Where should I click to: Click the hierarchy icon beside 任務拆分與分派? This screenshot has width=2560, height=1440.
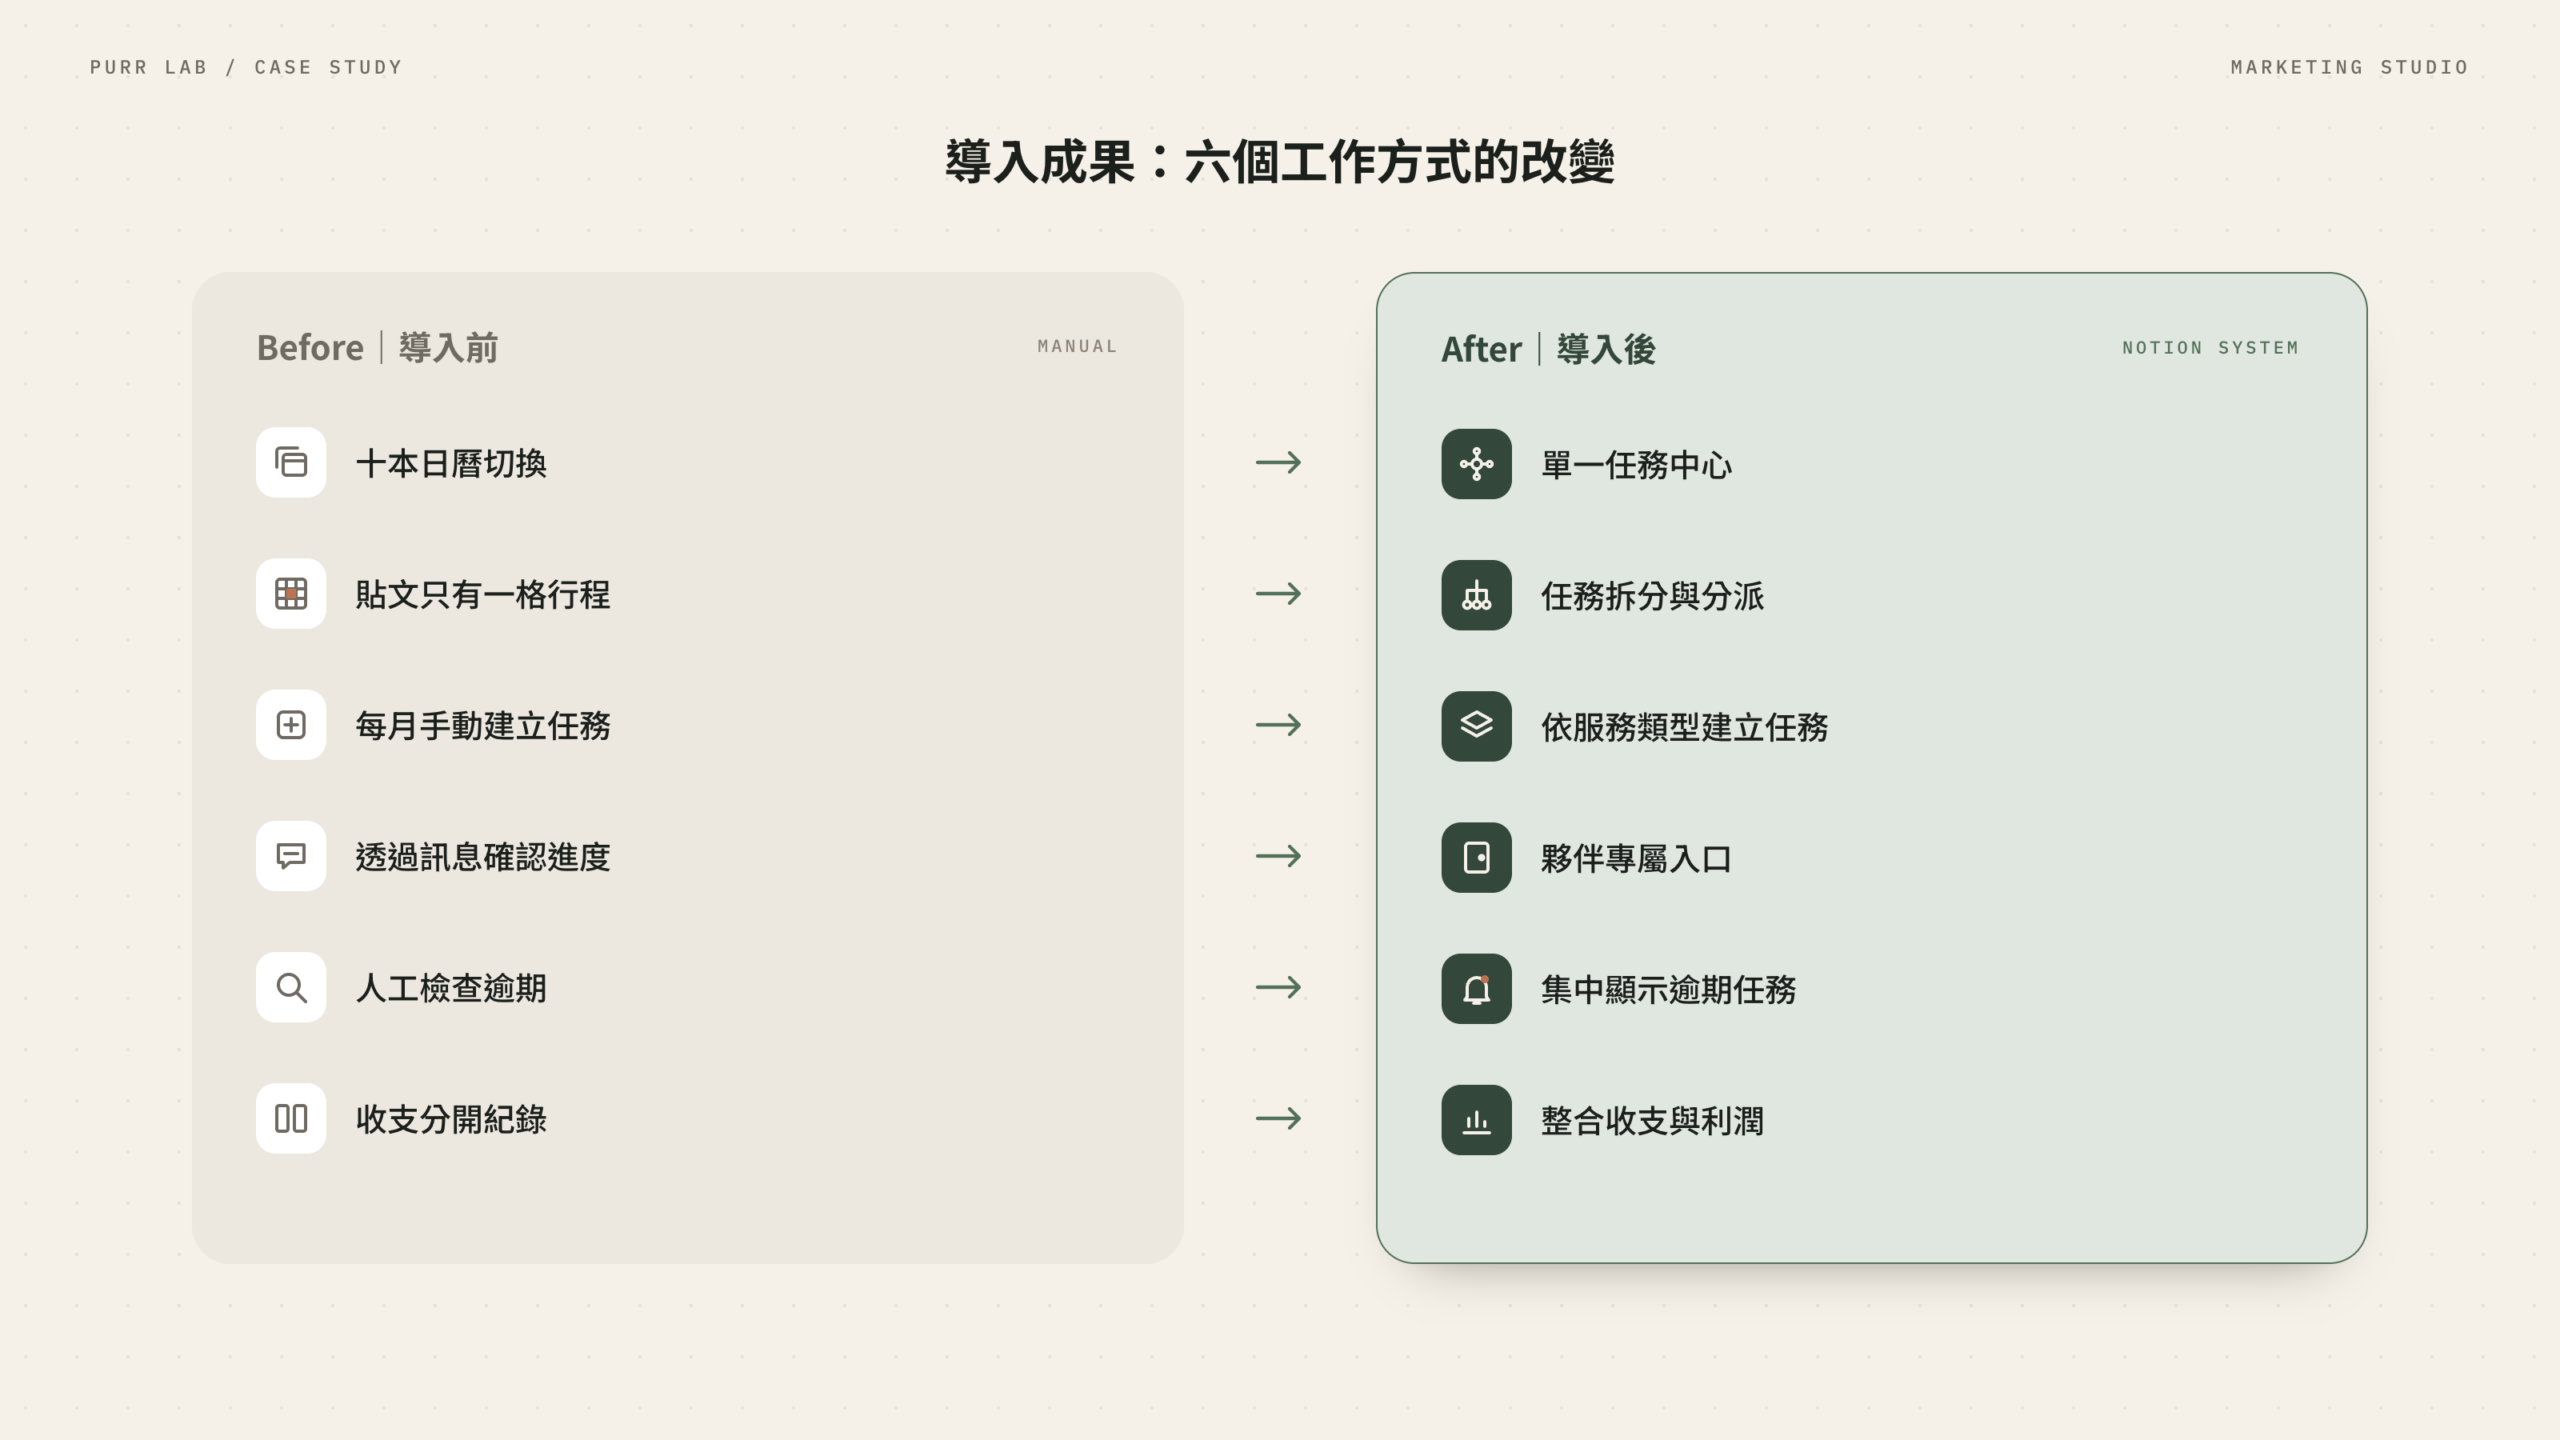[1476, 595]
